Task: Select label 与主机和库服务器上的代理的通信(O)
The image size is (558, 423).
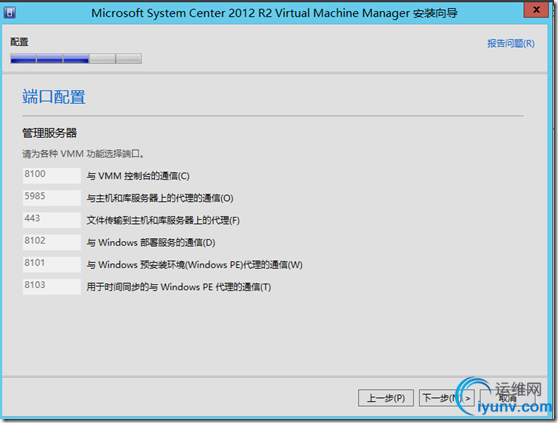Action: [x=160, y=198]
